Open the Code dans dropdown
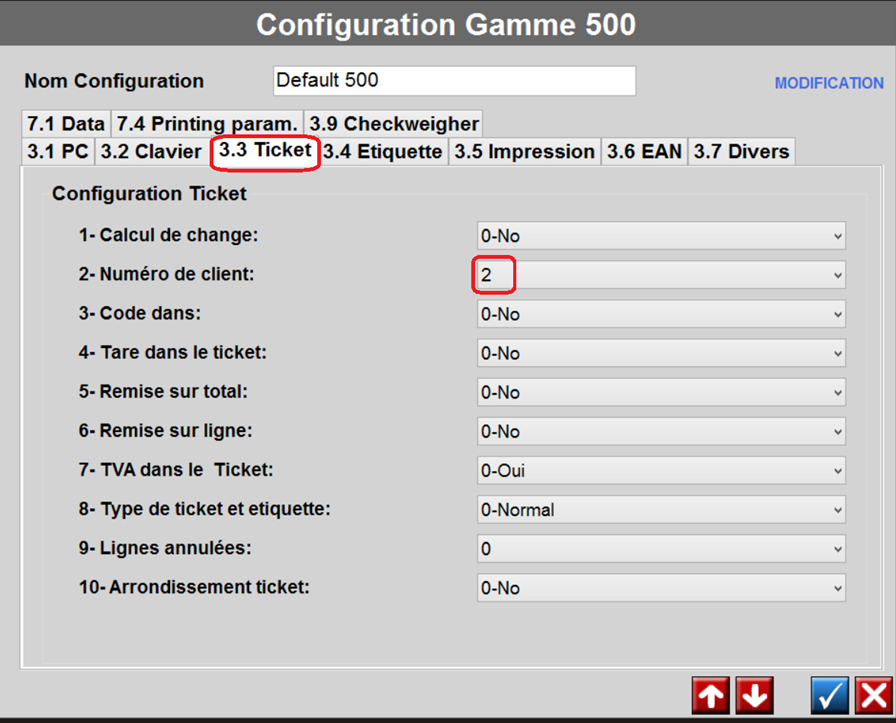896x723 pixels. pyautogui.click(x=661, y=314)
